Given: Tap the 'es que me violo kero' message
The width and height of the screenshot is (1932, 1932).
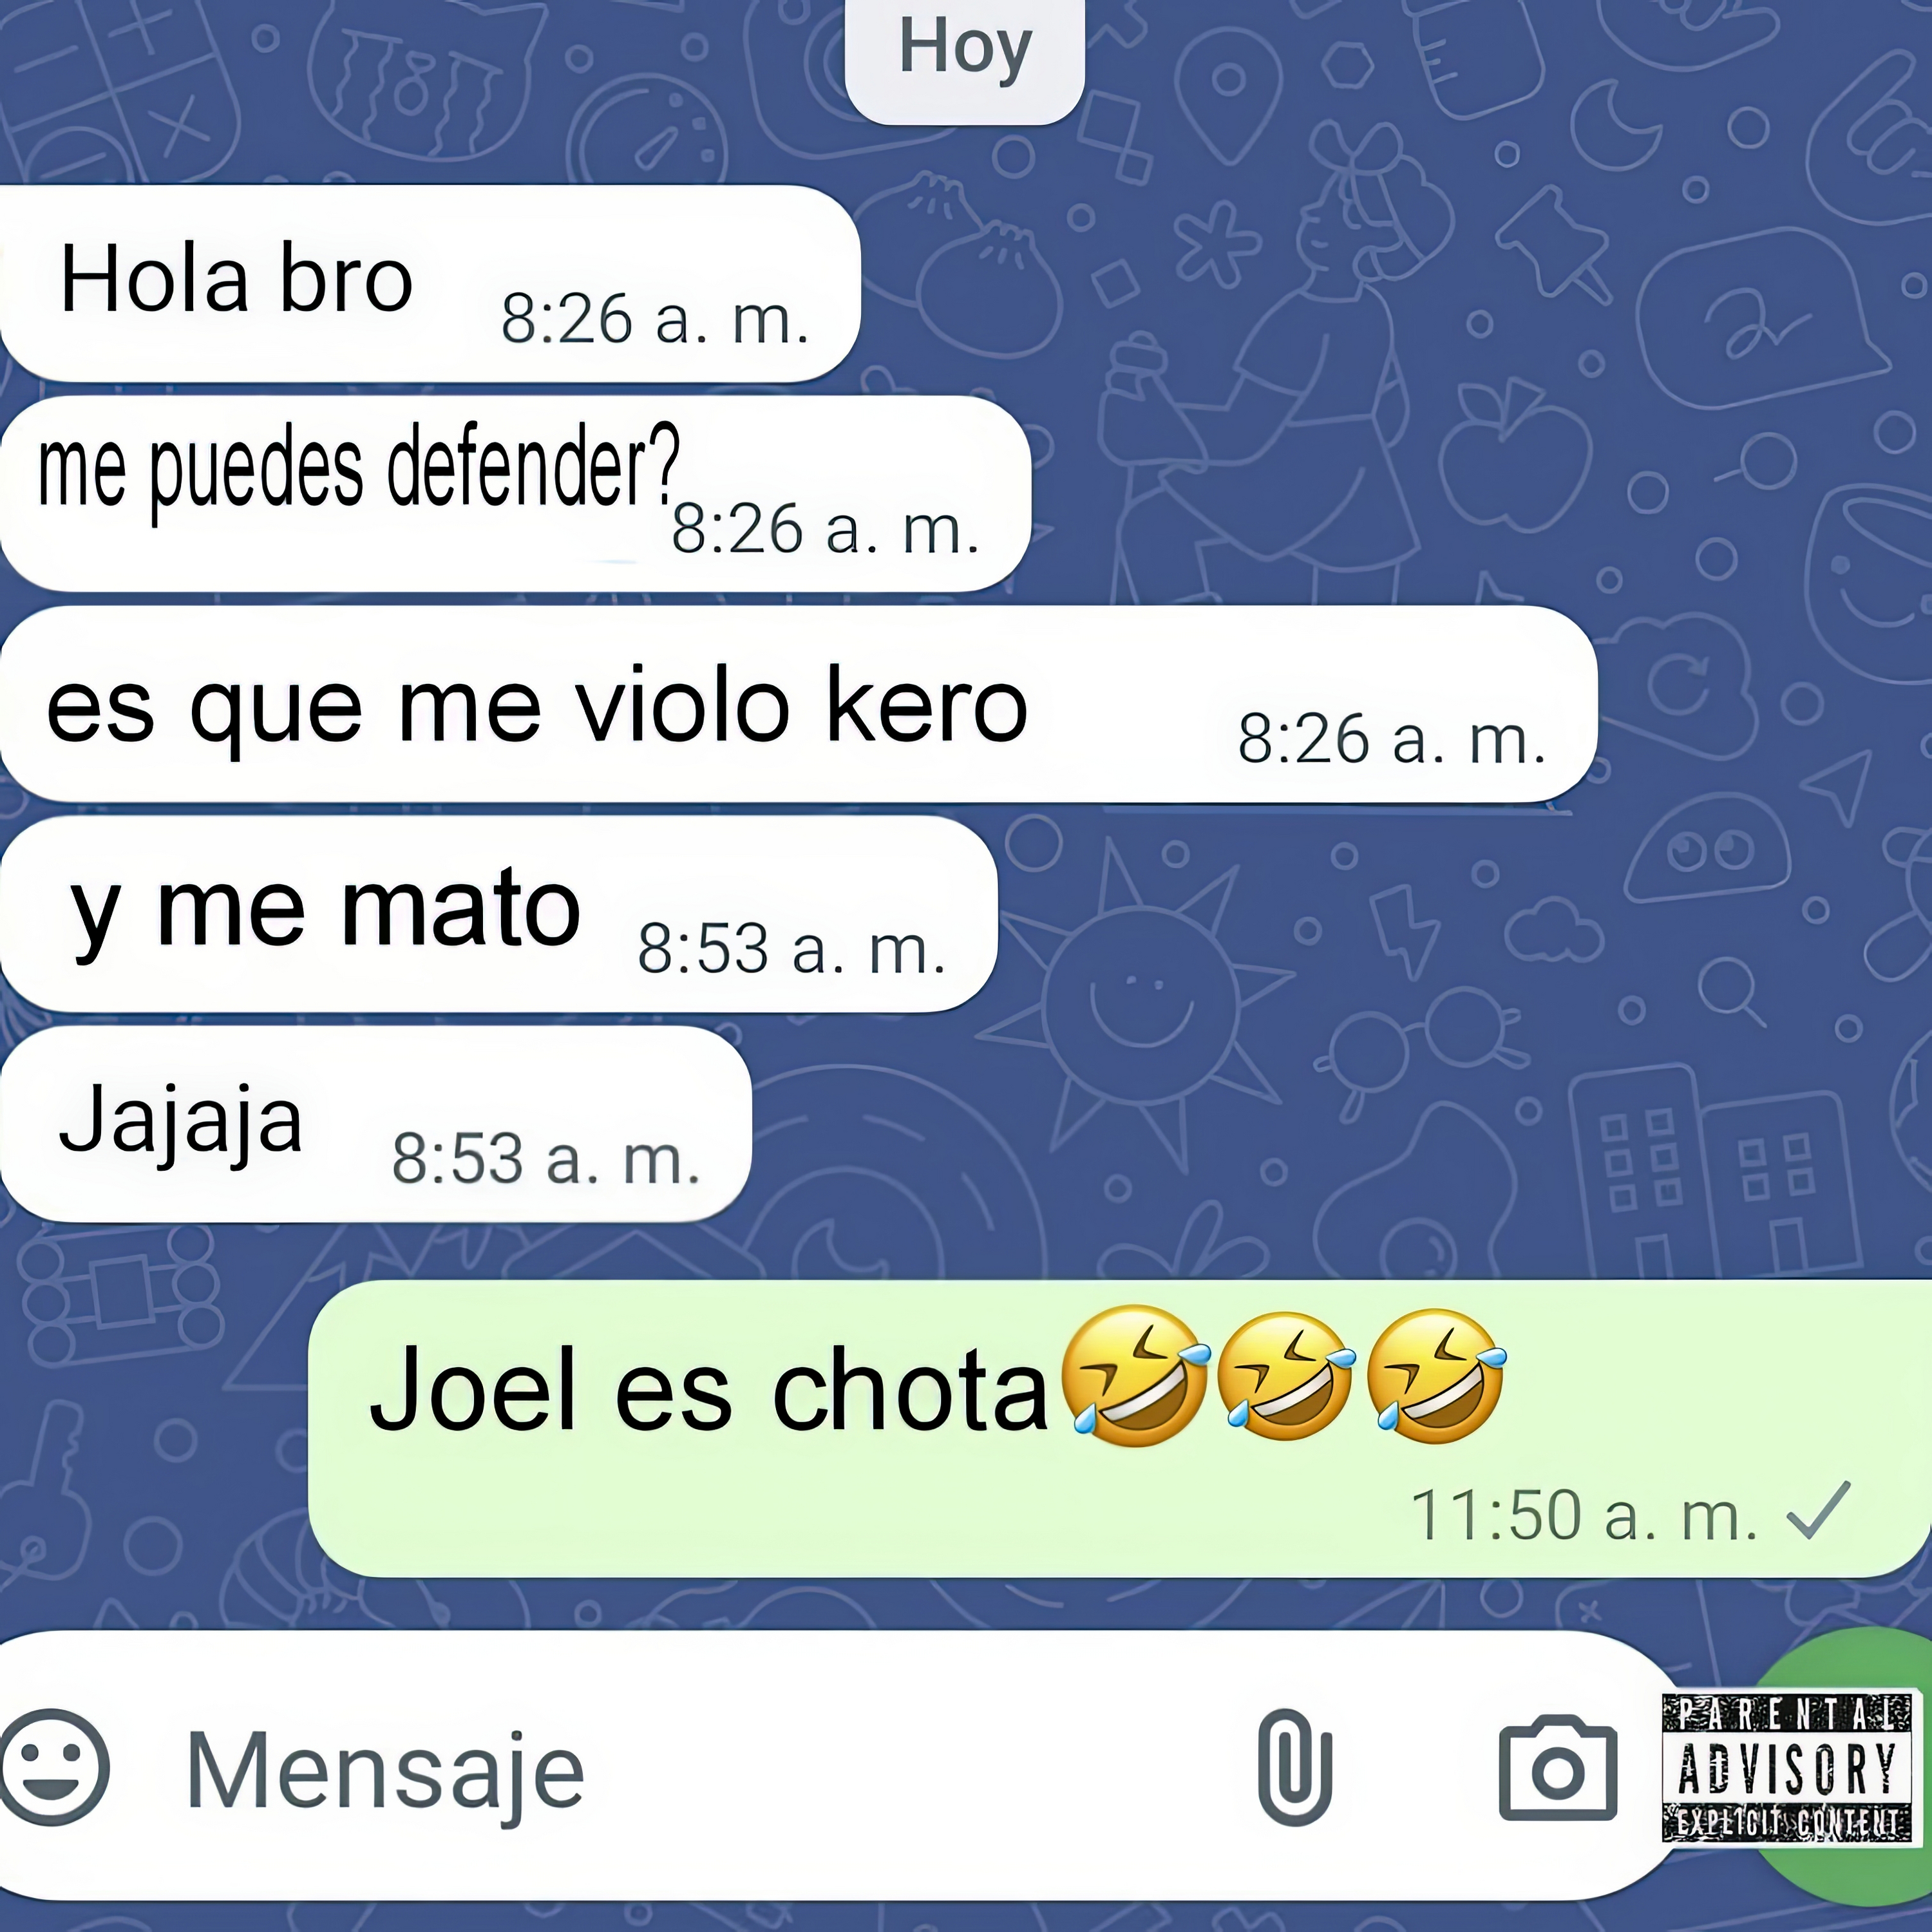Looking at the screenshot, I should 798,703.
